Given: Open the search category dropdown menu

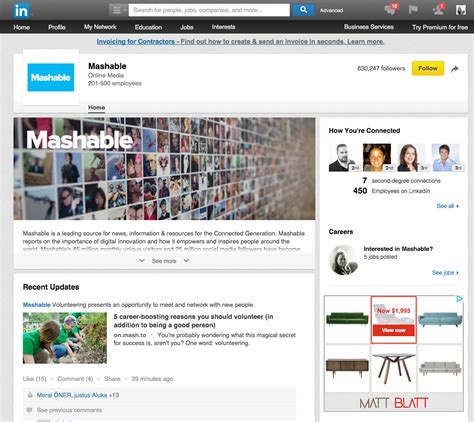Looking at the screenshot, I should click(118, 10).
